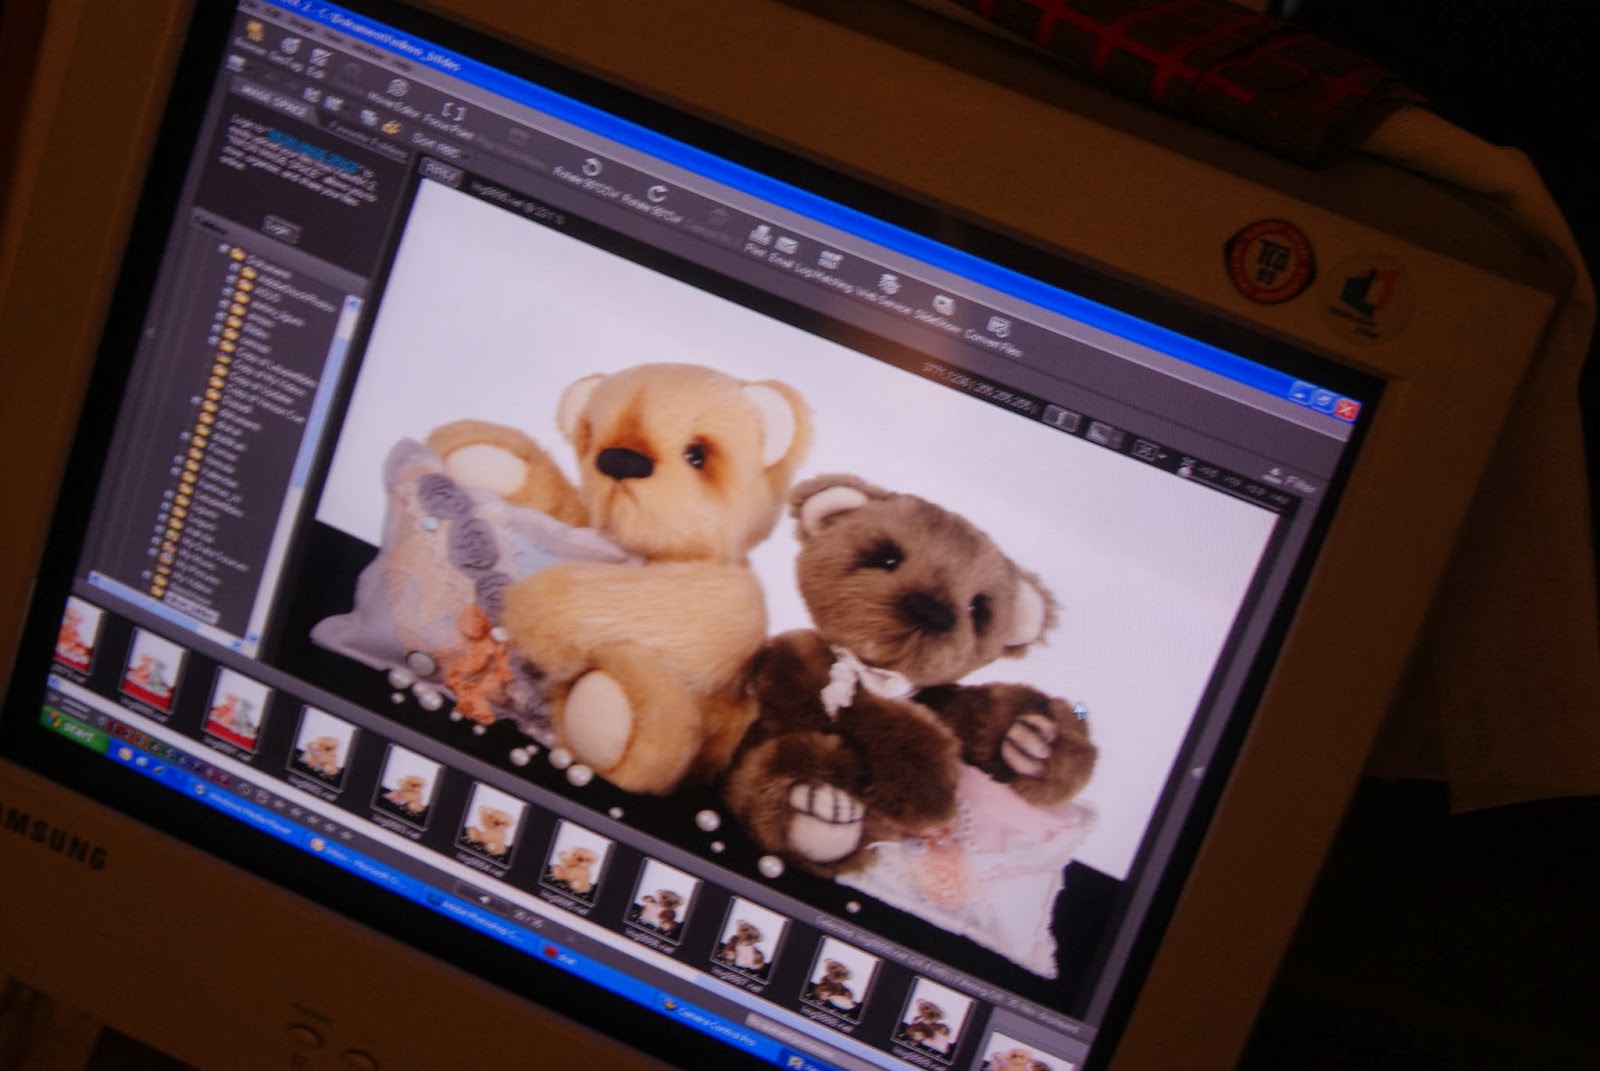
Task: Click the Edit toolbar icon
Action: click(319, 64)
